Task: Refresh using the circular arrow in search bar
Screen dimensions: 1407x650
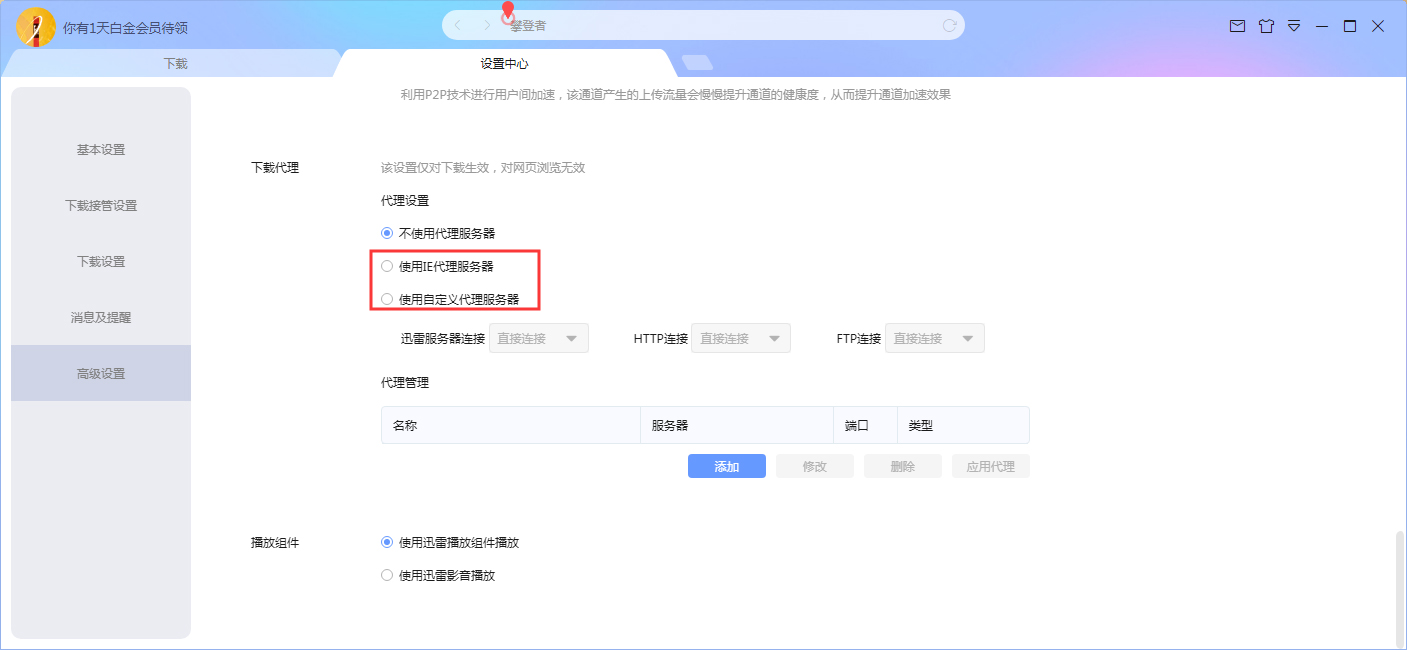Action: pos(949,24)
